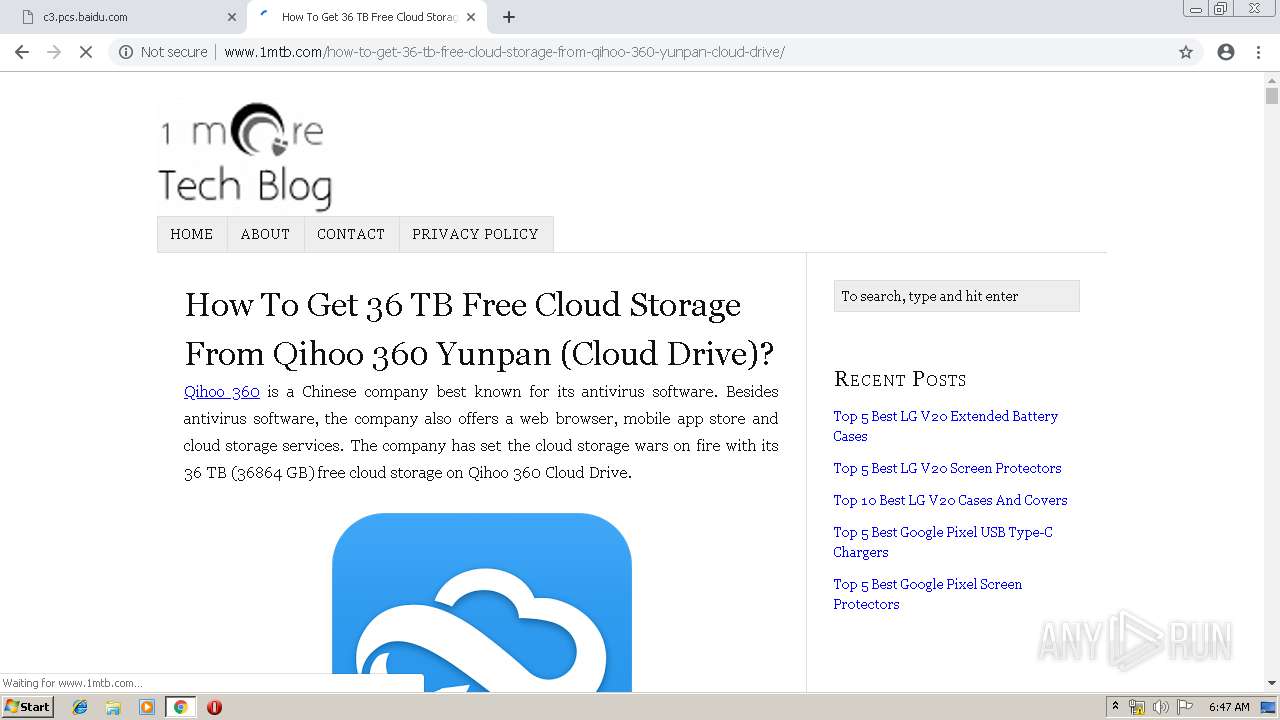Focus the blog search field

tap(956, 296)
